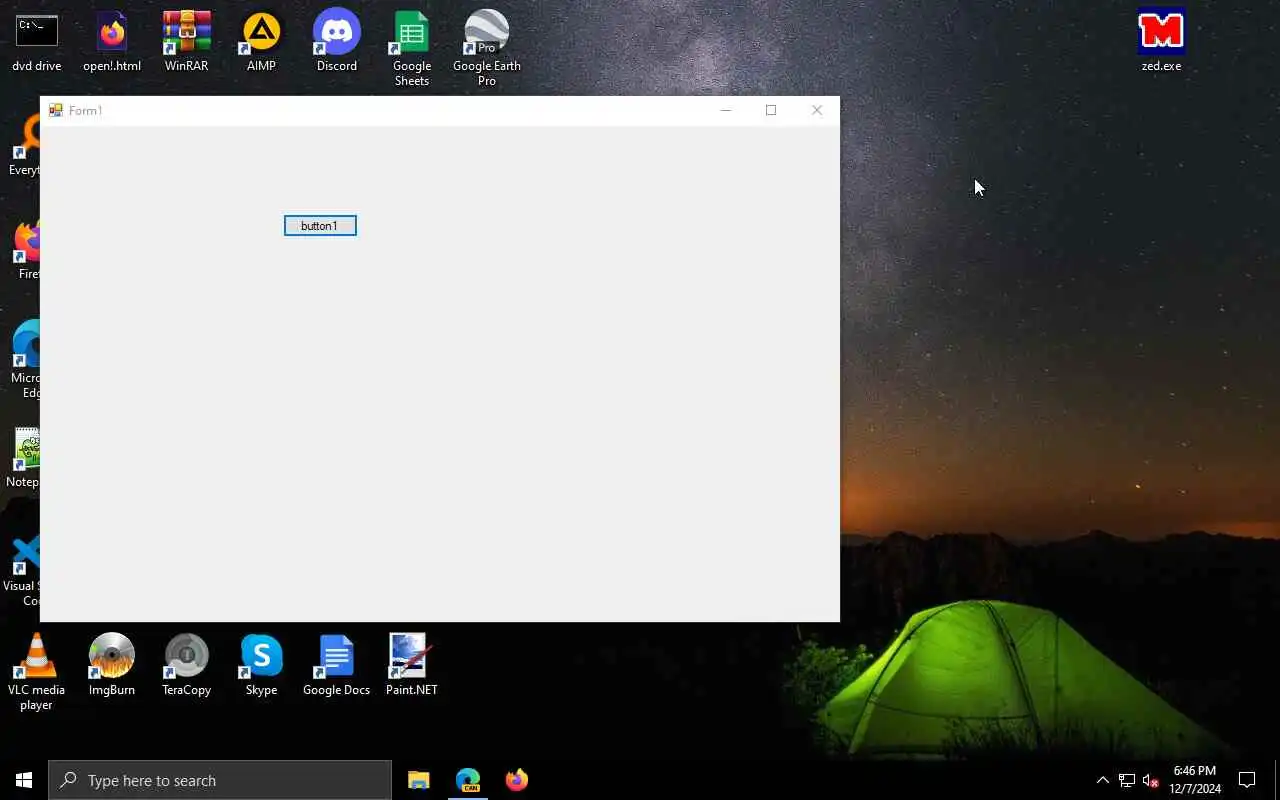Image resolution: width=1280 pixels, height=800 pixels.
Task: Select the AIMP desktop shortcut
Action: coord(261,42)
